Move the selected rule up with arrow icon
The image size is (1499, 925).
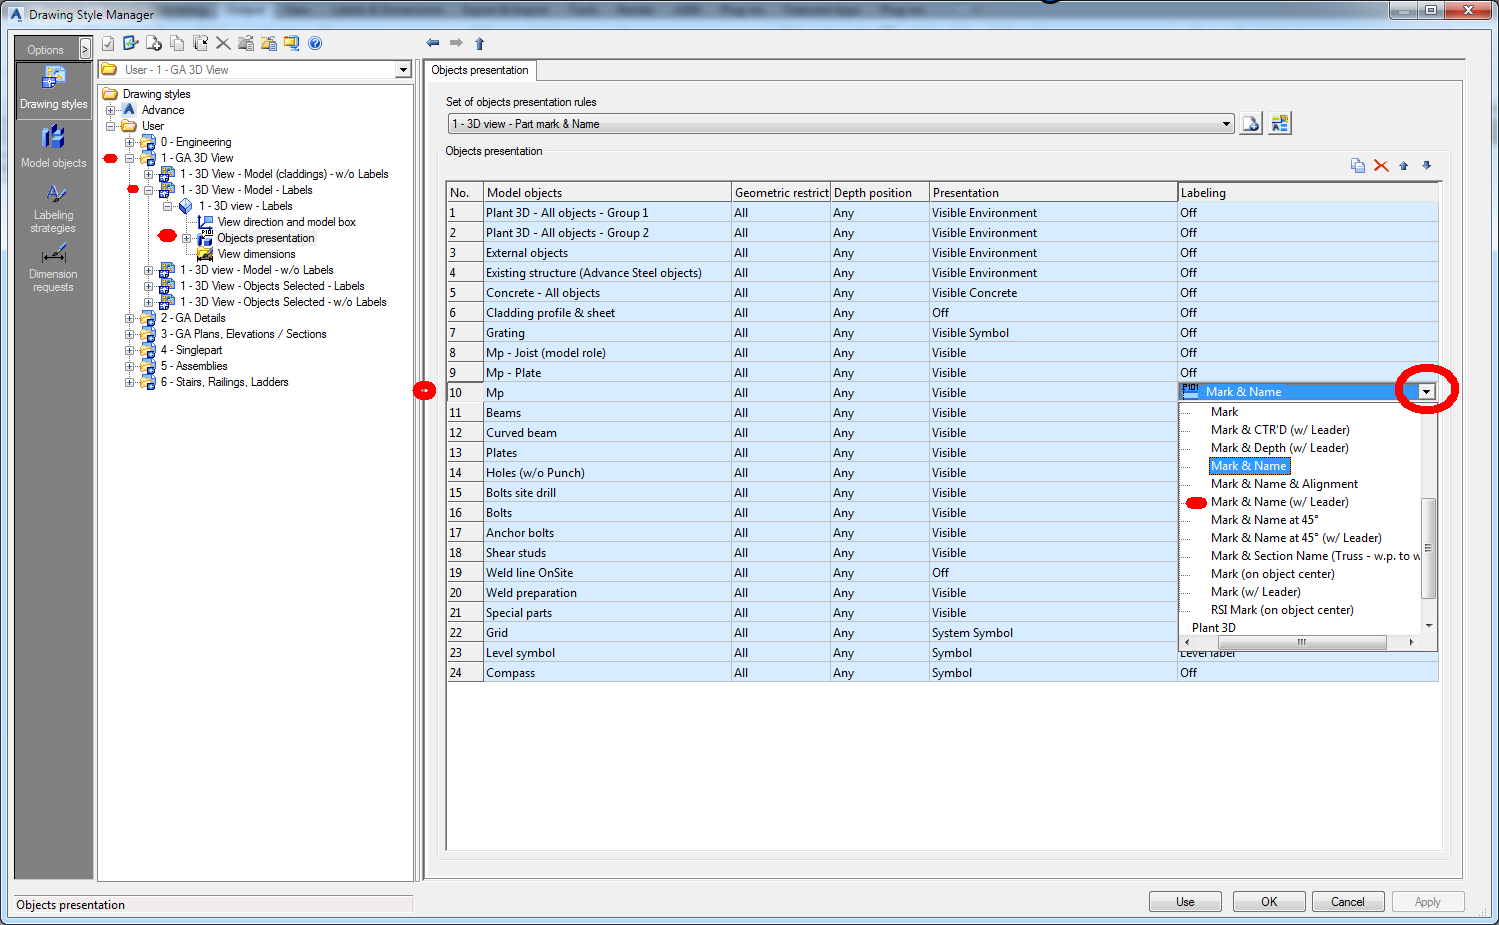point(1404,166)
